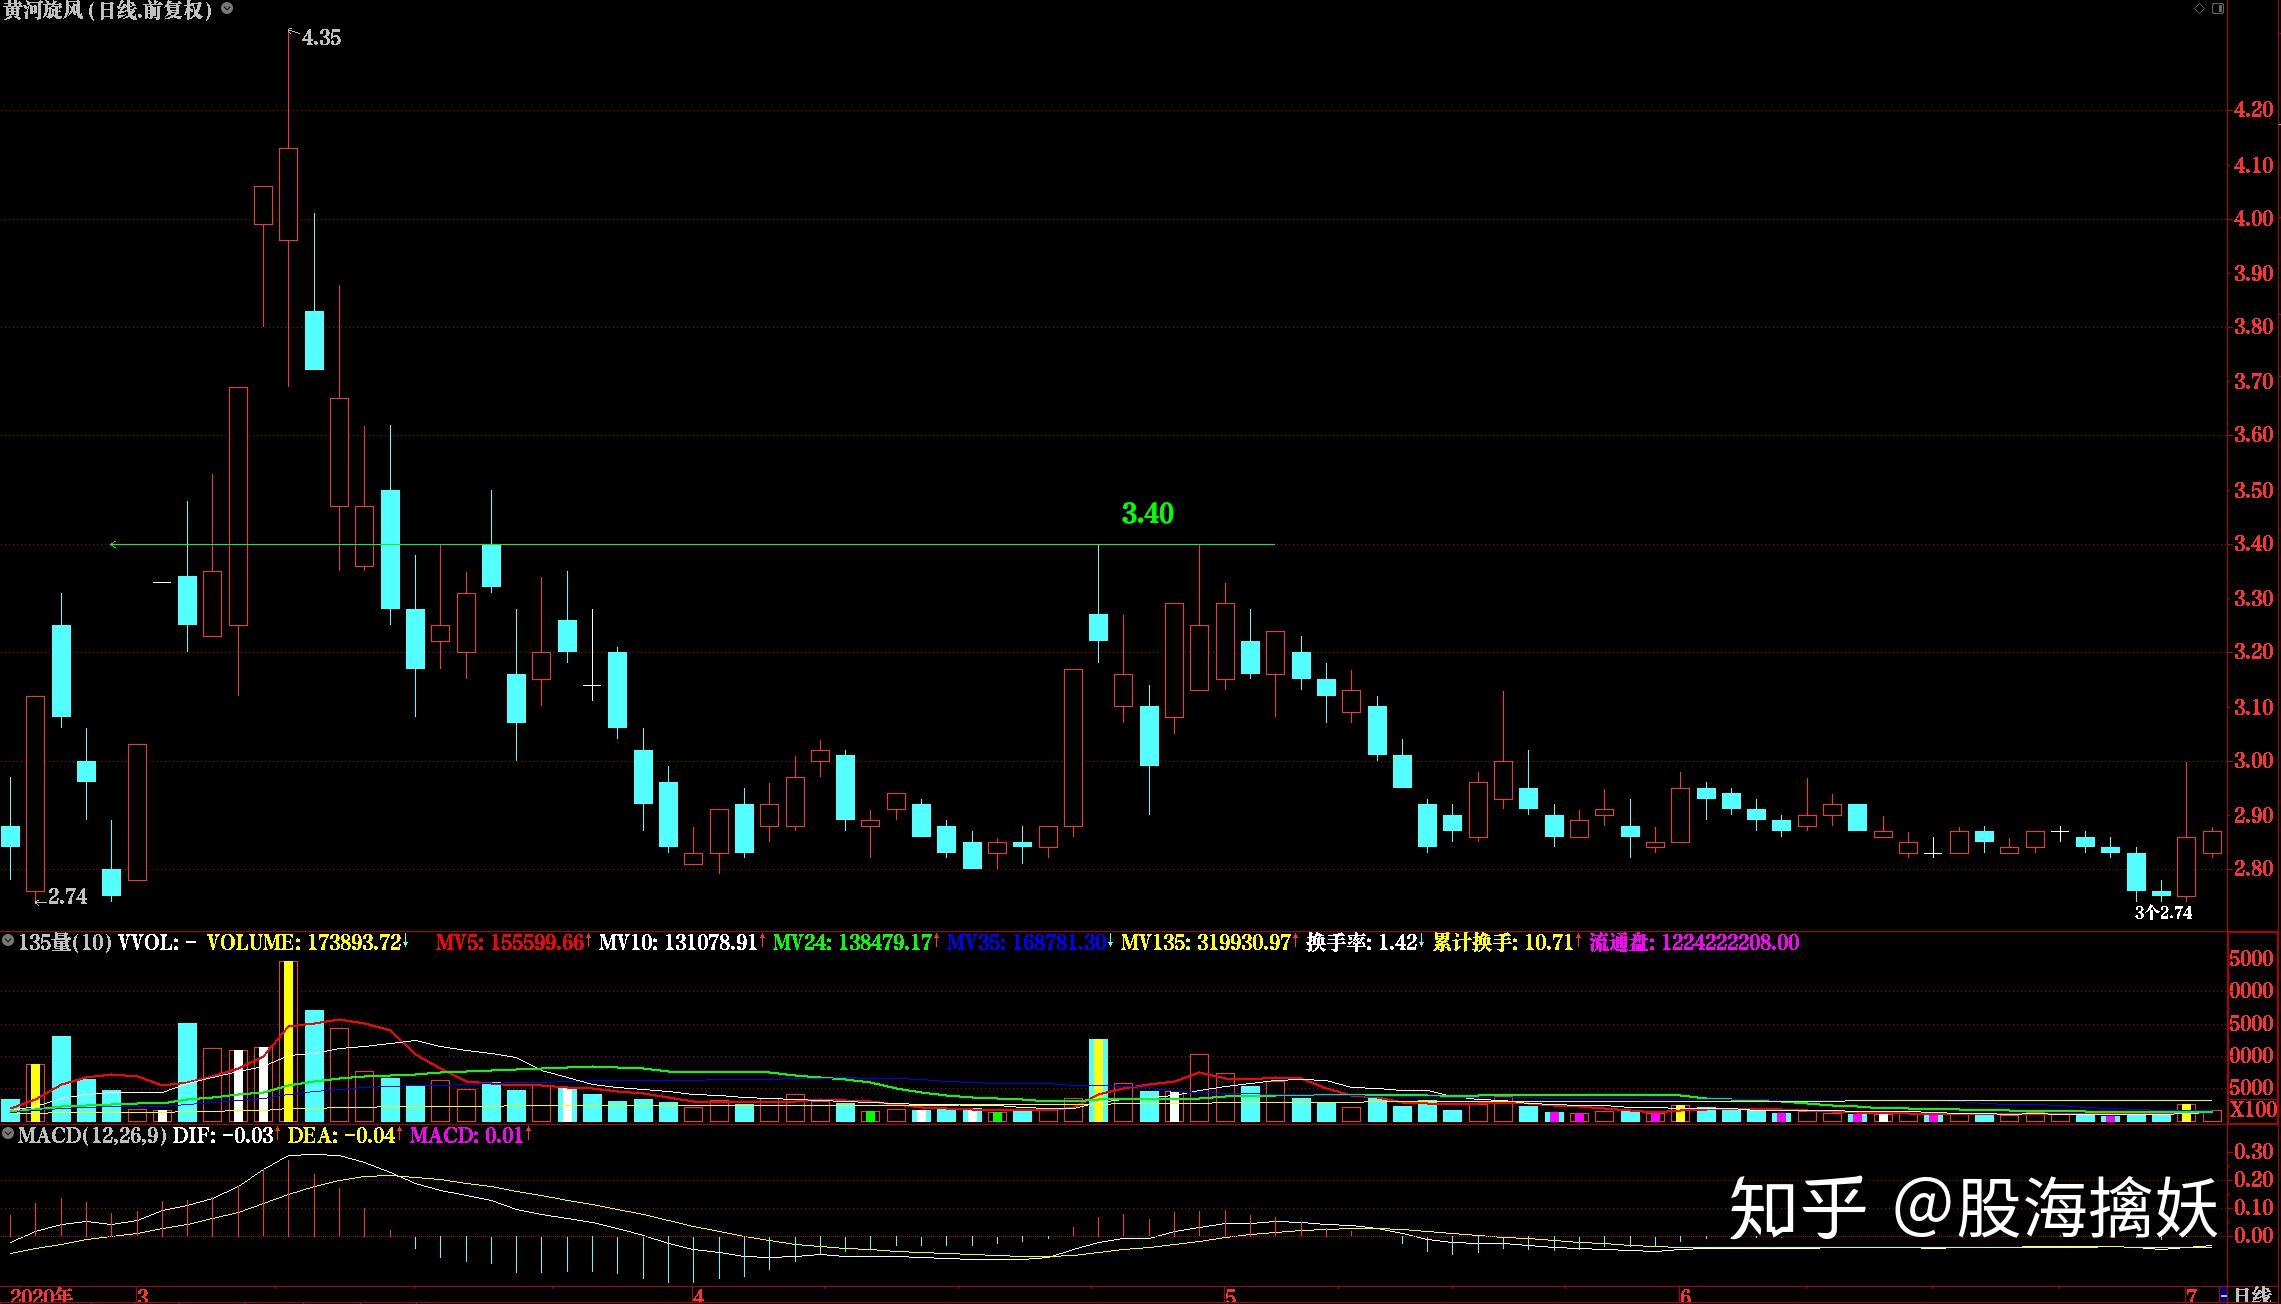The height and width of the screenshot is (1304, 2281).
Task: Click the blue minus button beside 日线
Action: coord(2222,1295)
